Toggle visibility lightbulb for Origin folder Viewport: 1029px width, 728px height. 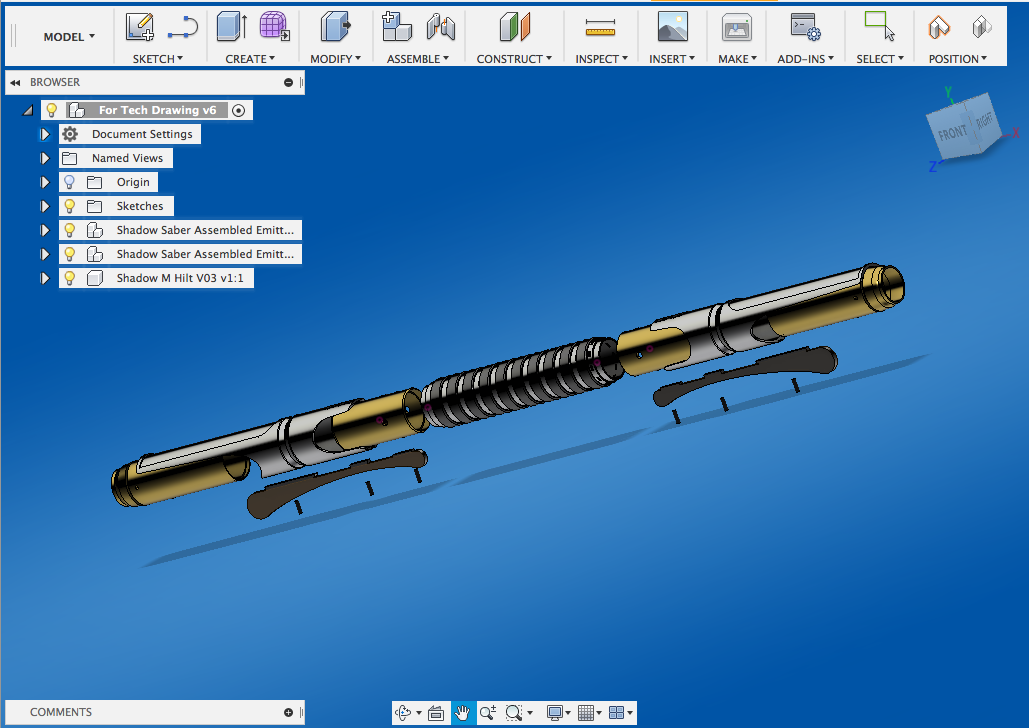click(69, 182)
